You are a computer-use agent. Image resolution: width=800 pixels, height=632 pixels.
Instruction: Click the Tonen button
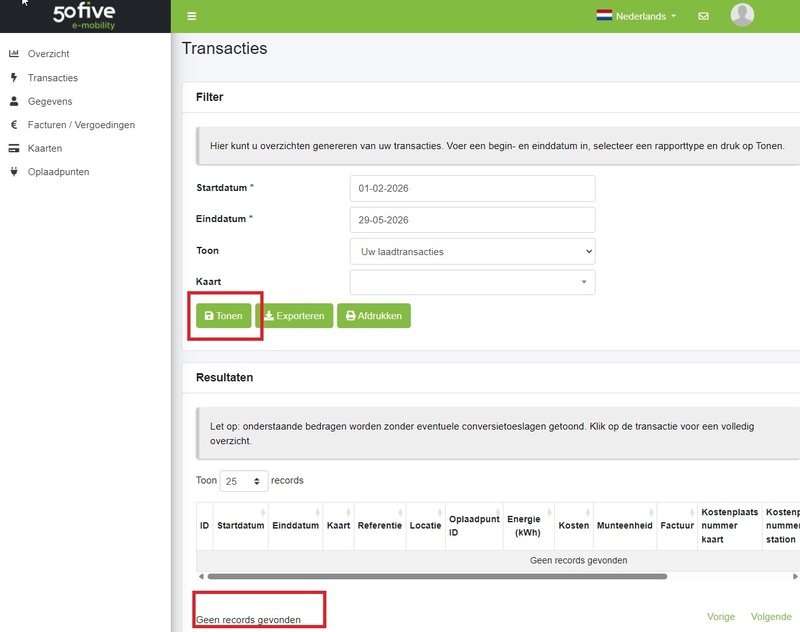[223, 316]
